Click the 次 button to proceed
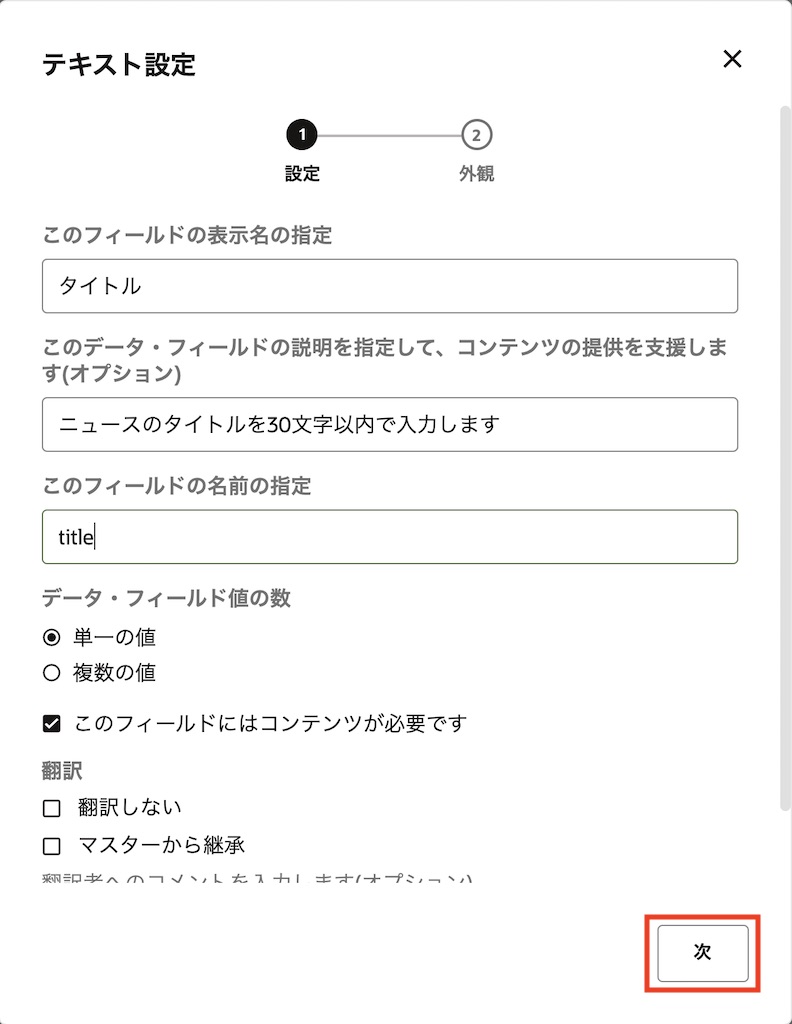Image resolution: width=792 pixels, height=1024 pixels. click(x=702, y=952)
